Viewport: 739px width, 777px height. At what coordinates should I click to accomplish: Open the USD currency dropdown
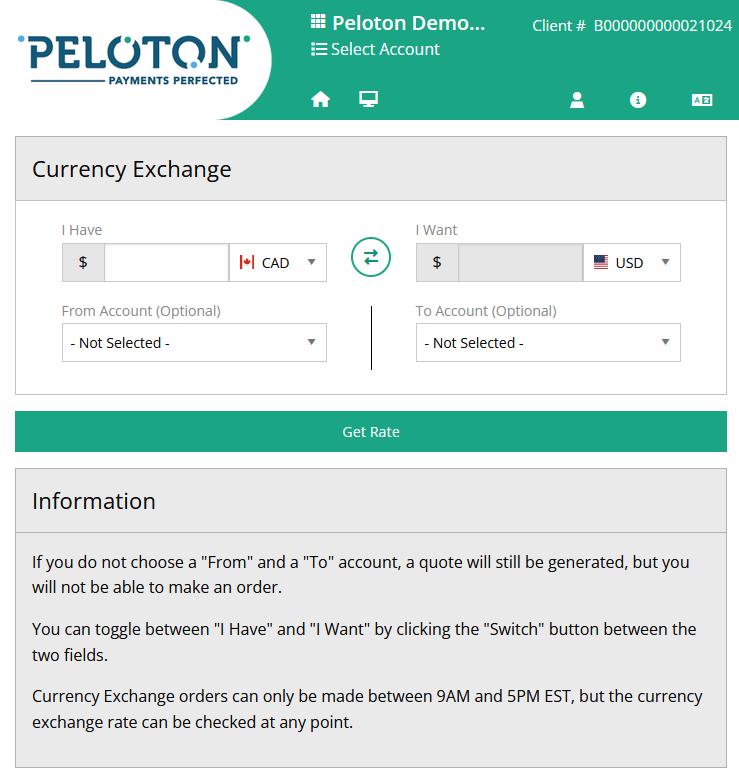pyautogui.click(x=632, y=263)
